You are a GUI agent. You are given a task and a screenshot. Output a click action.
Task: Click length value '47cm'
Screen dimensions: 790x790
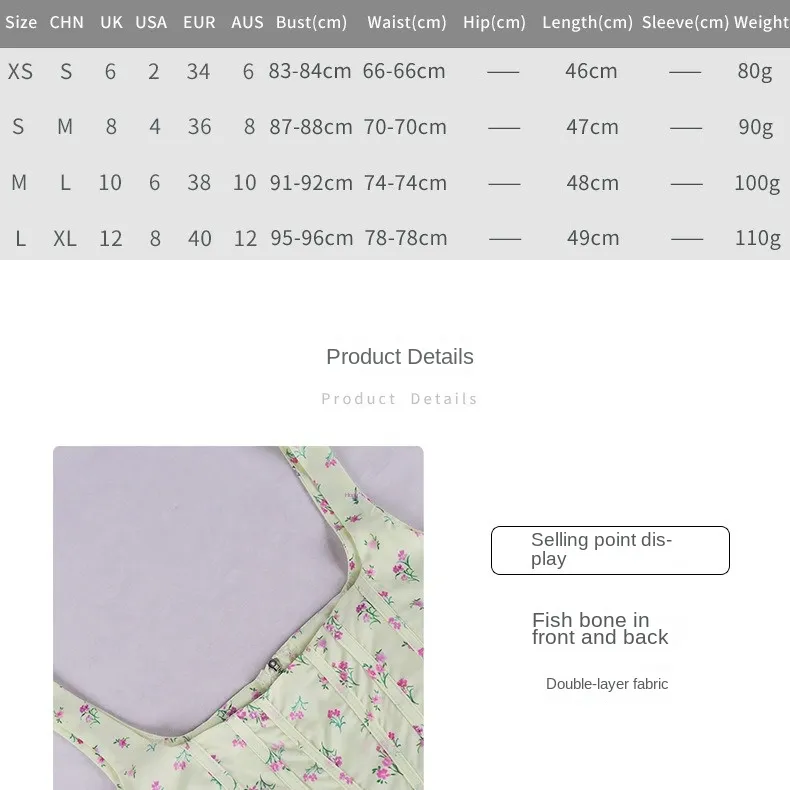coord(592,127)
